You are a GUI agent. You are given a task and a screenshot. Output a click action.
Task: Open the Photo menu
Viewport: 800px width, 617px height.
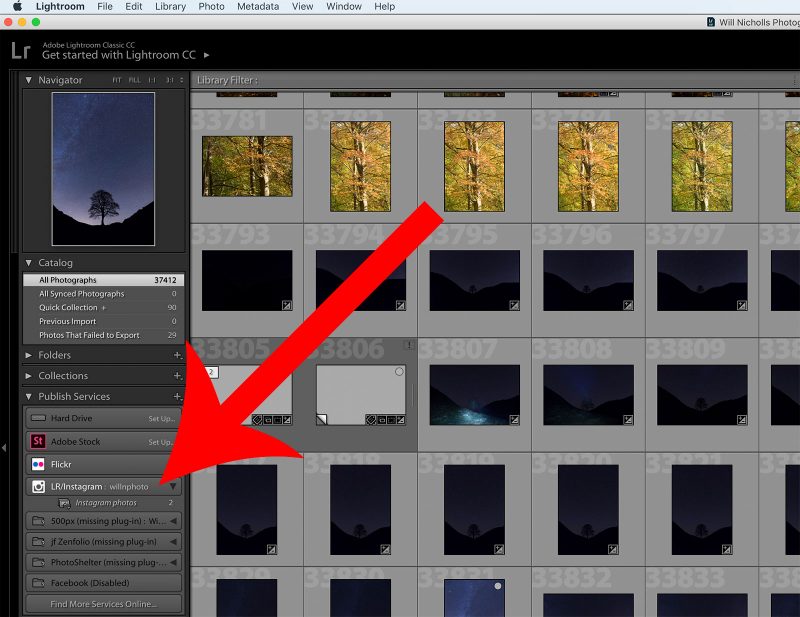click(x=211, y=7)
